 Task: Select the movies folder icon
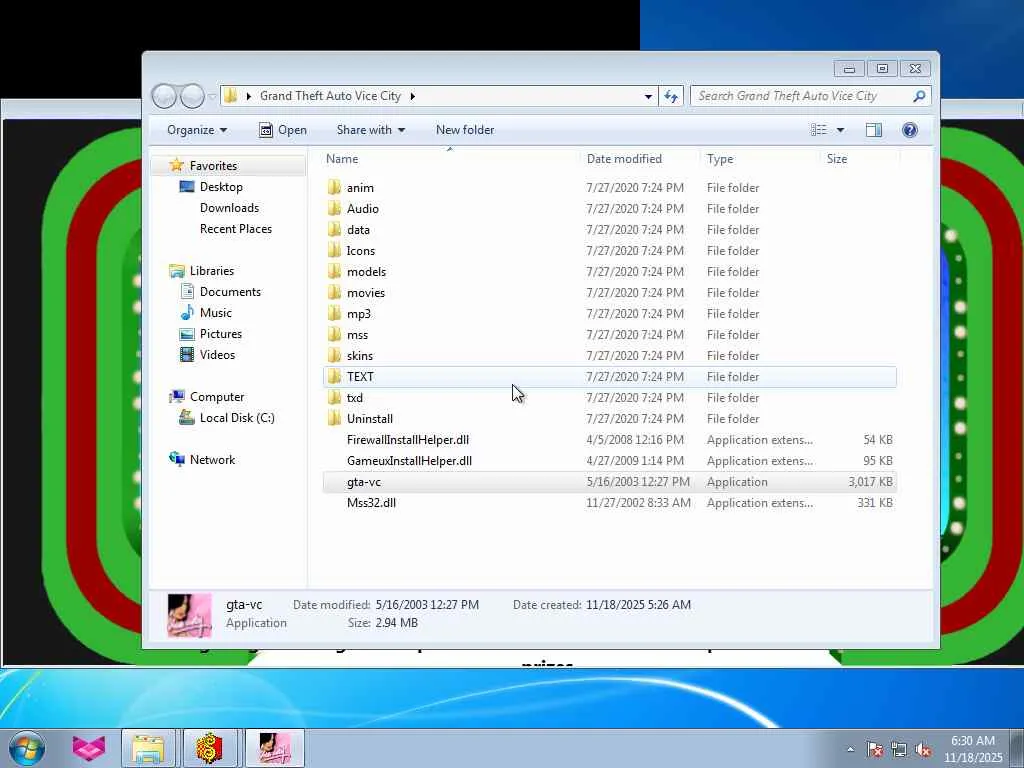click(x=334, y=293)
